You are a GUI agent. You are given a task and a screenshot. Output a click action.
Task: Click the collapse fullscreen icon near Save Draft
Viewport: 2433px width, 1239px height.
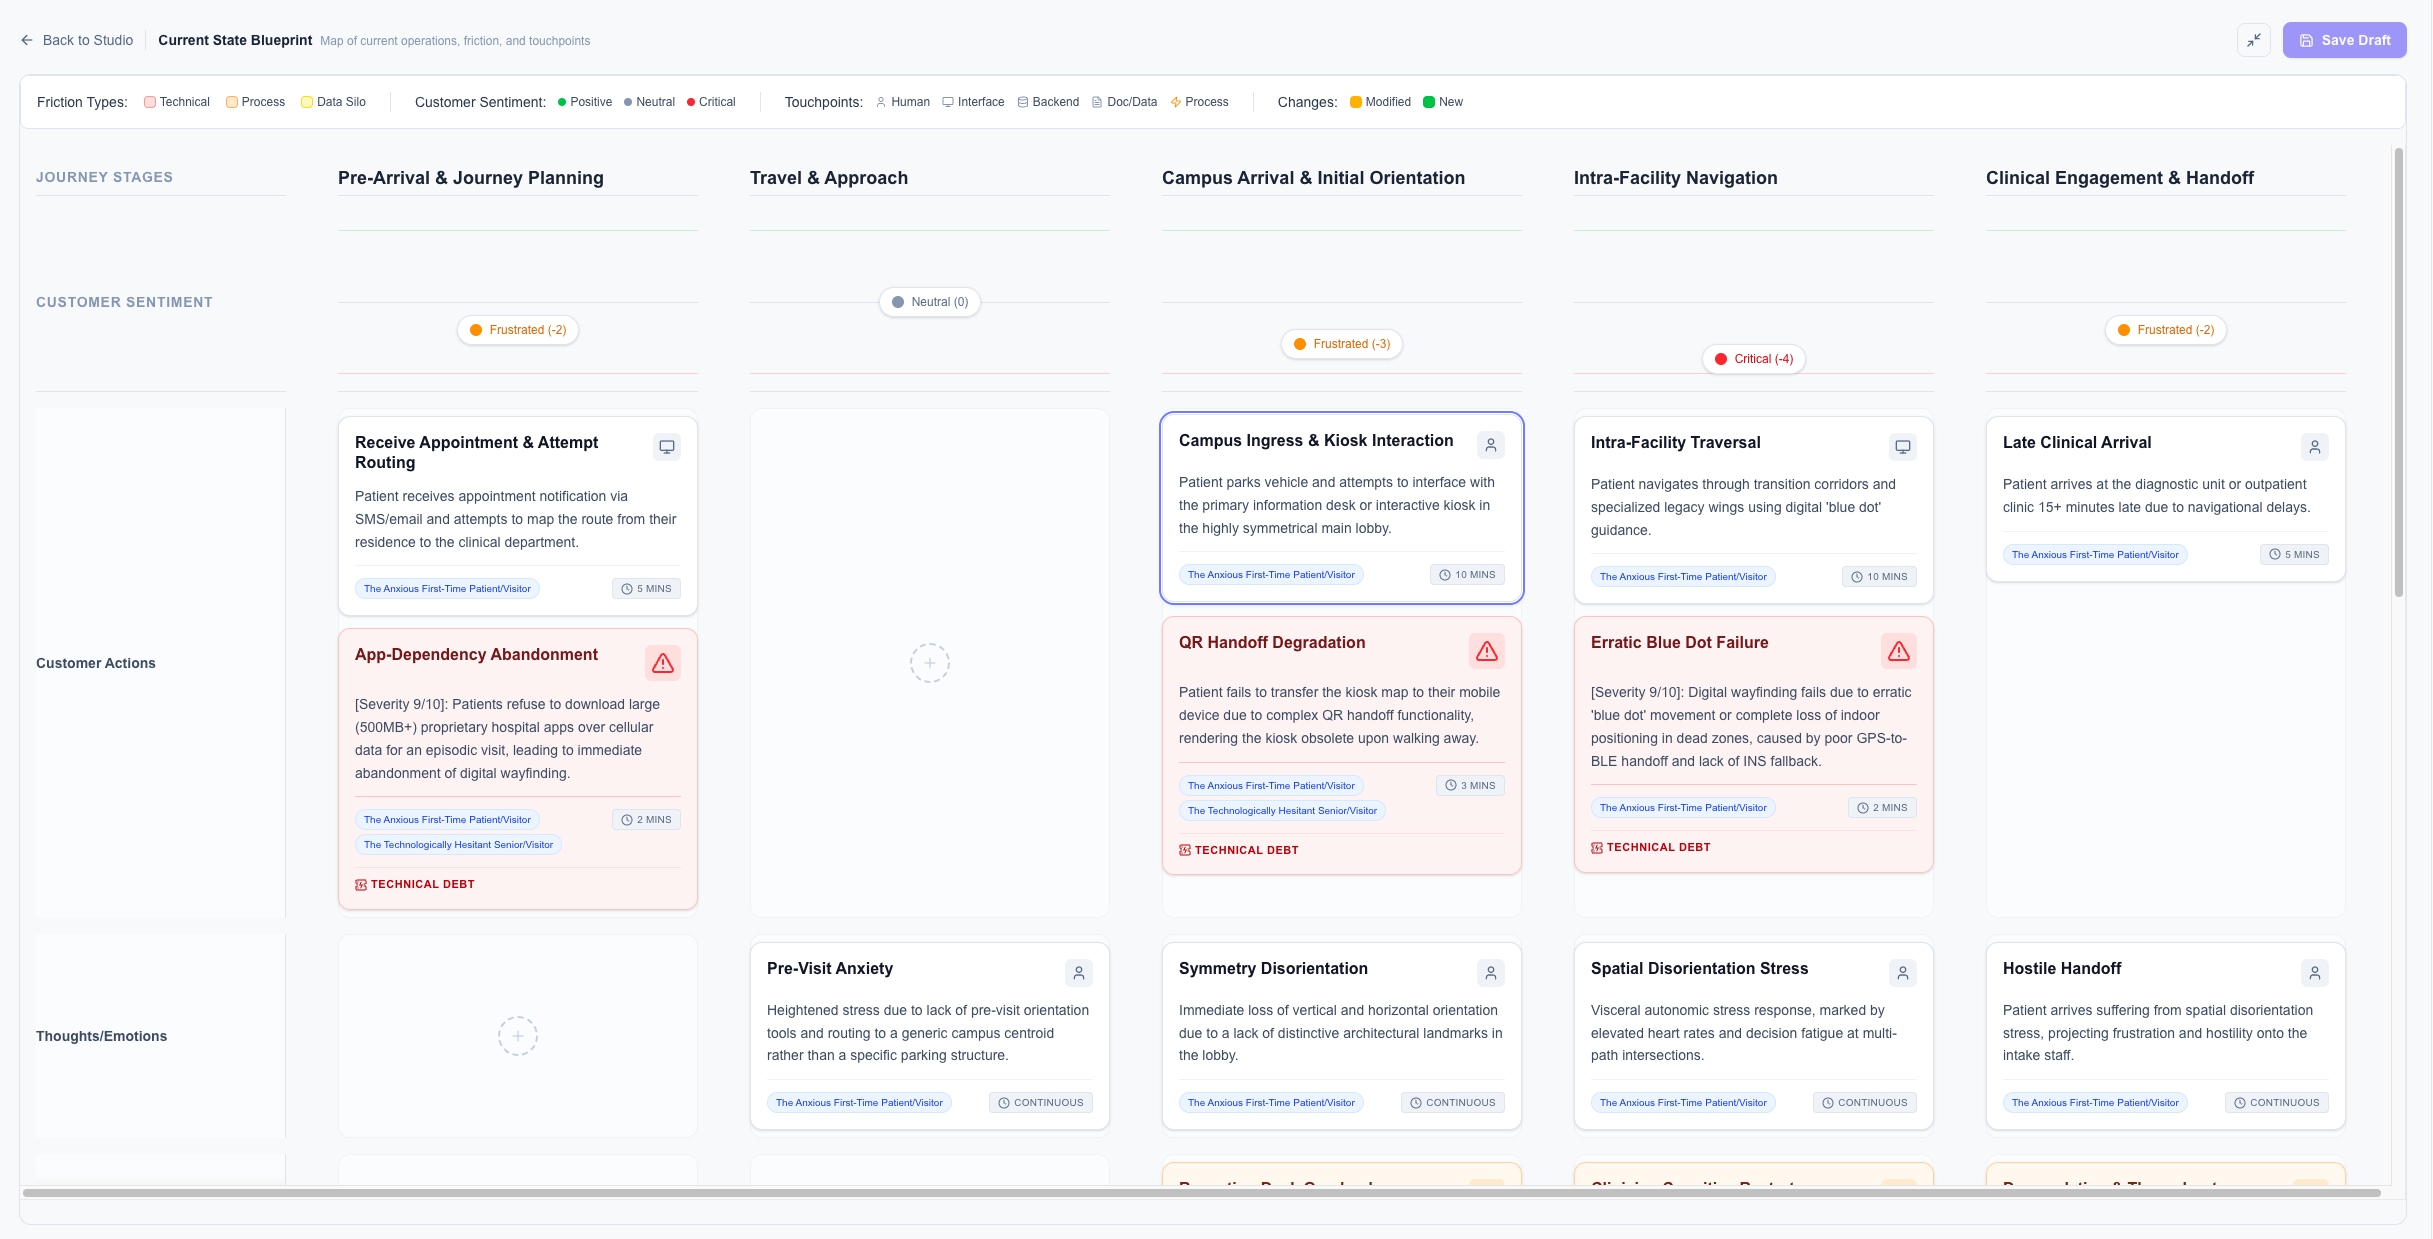2254,40
